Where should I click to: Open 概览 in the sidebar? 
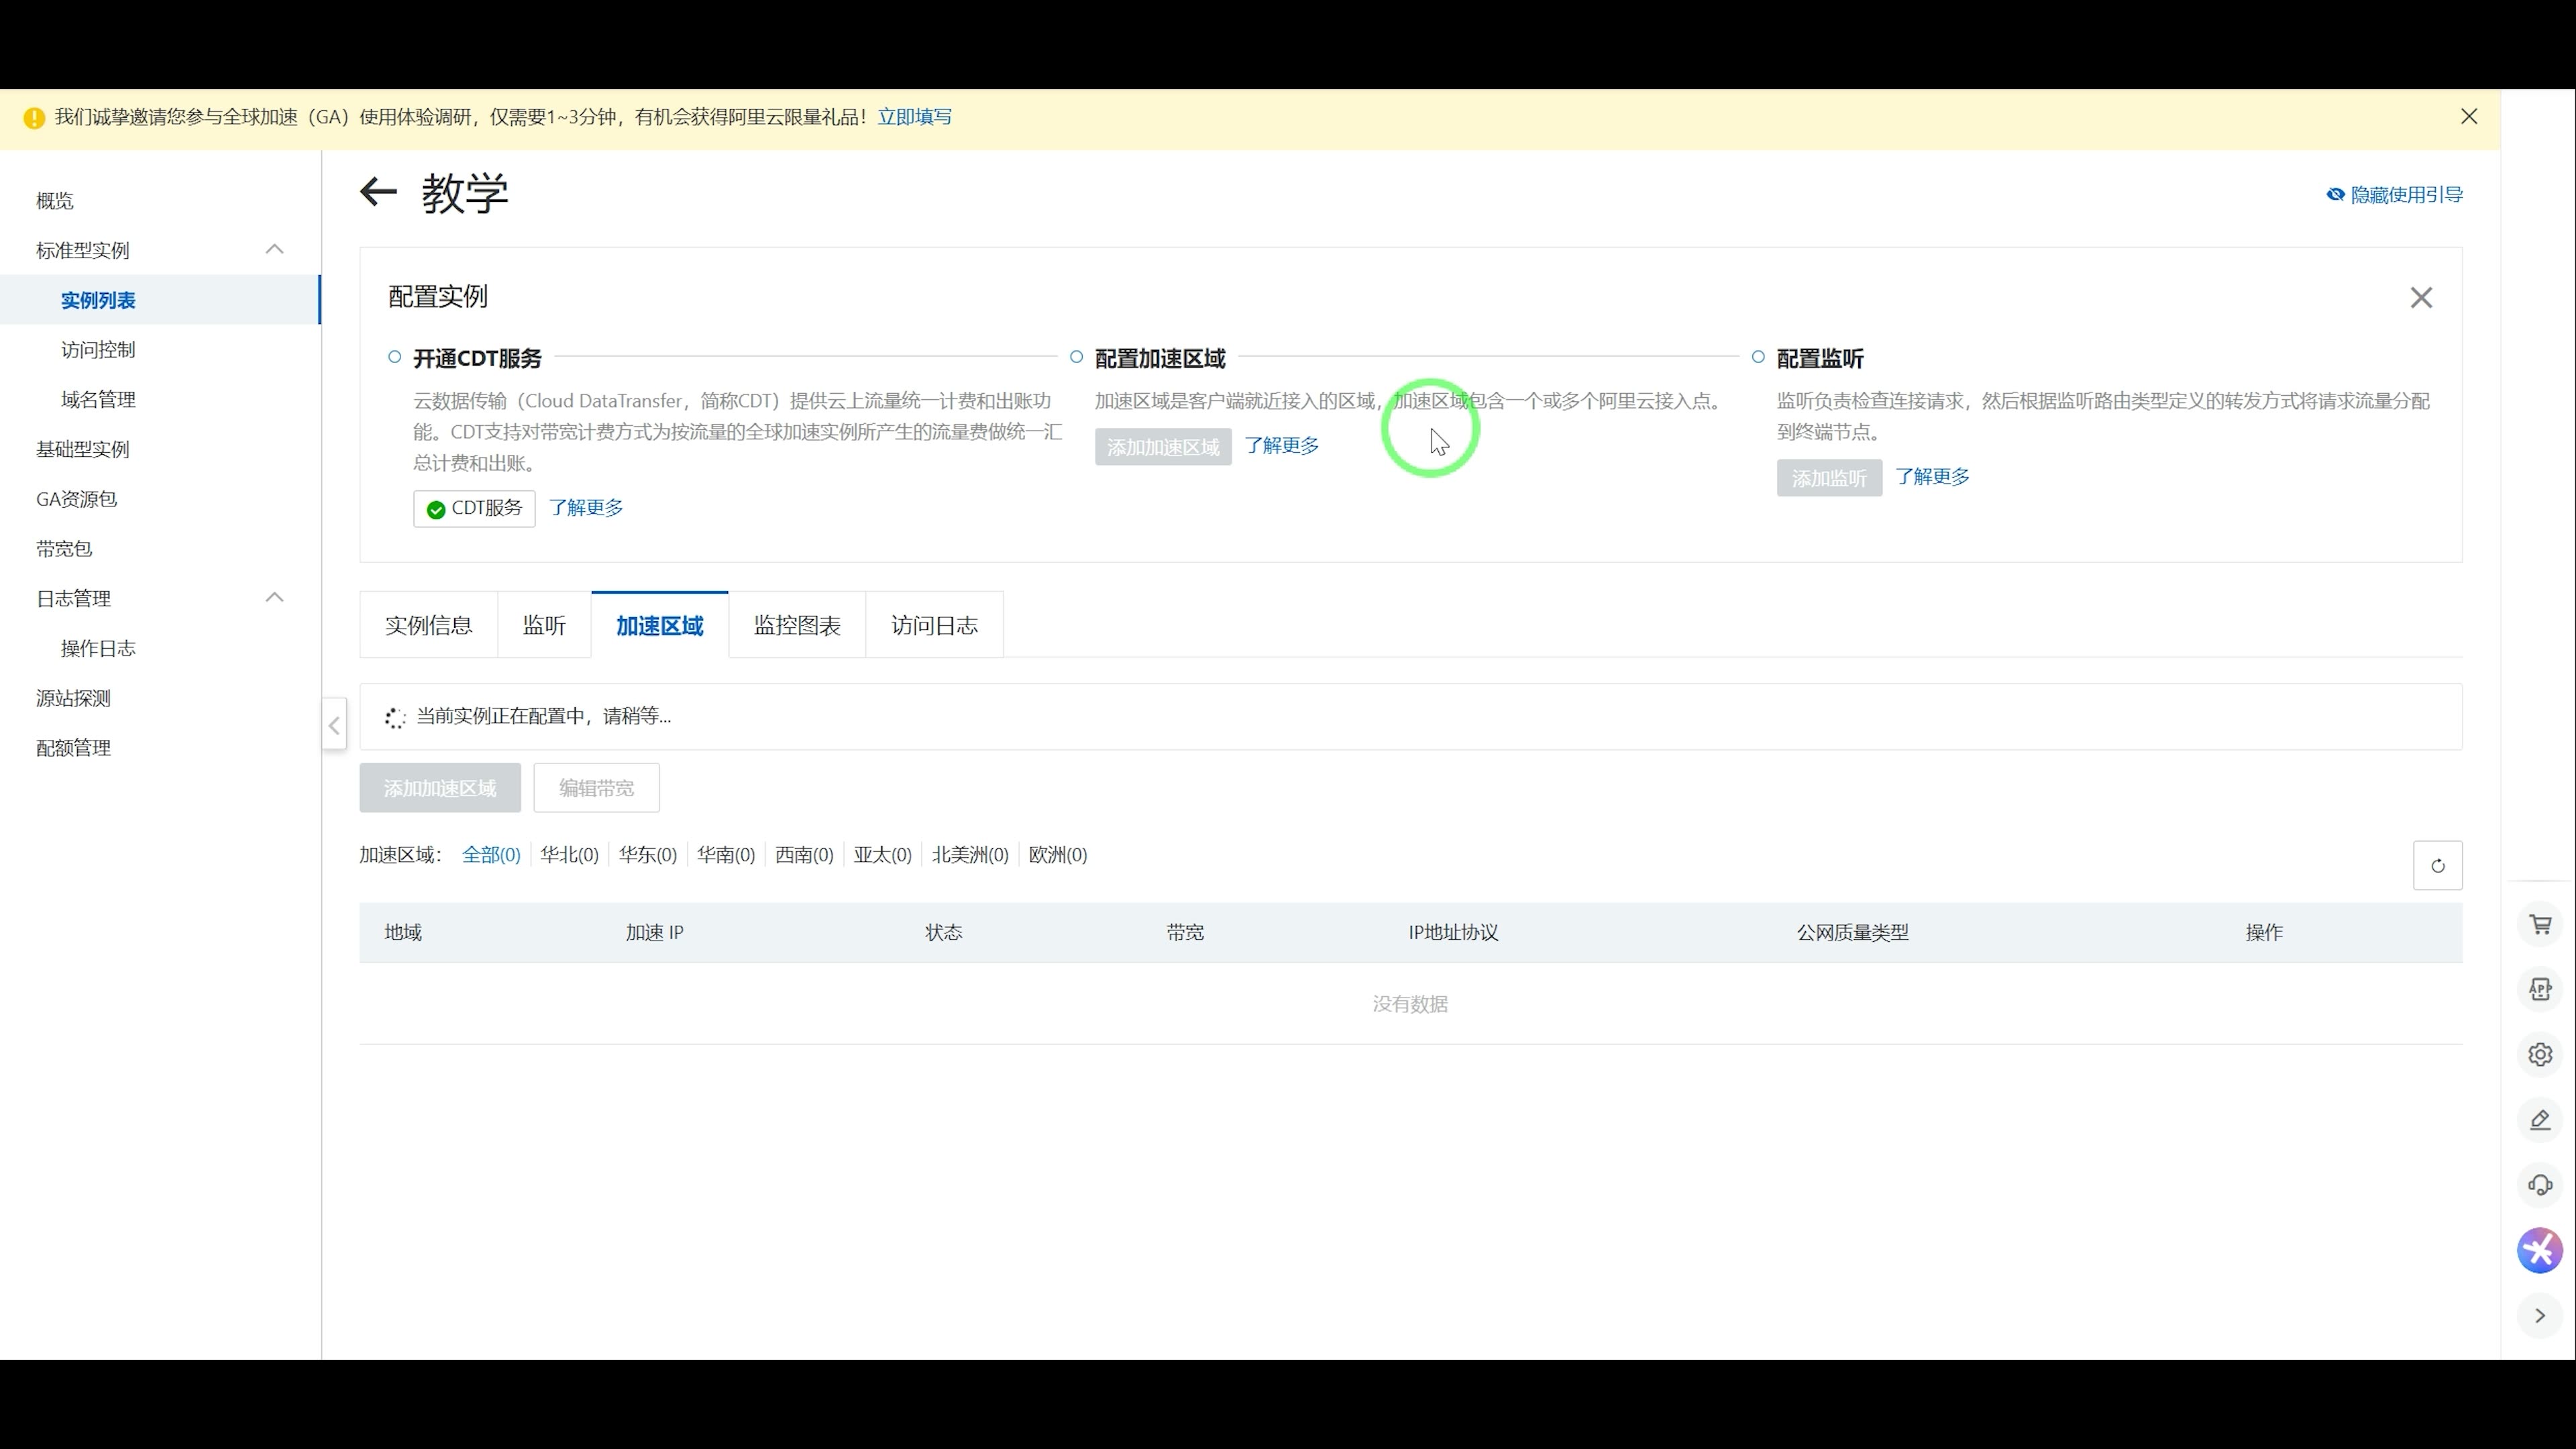pyautogui.click(x=55, y=201)
